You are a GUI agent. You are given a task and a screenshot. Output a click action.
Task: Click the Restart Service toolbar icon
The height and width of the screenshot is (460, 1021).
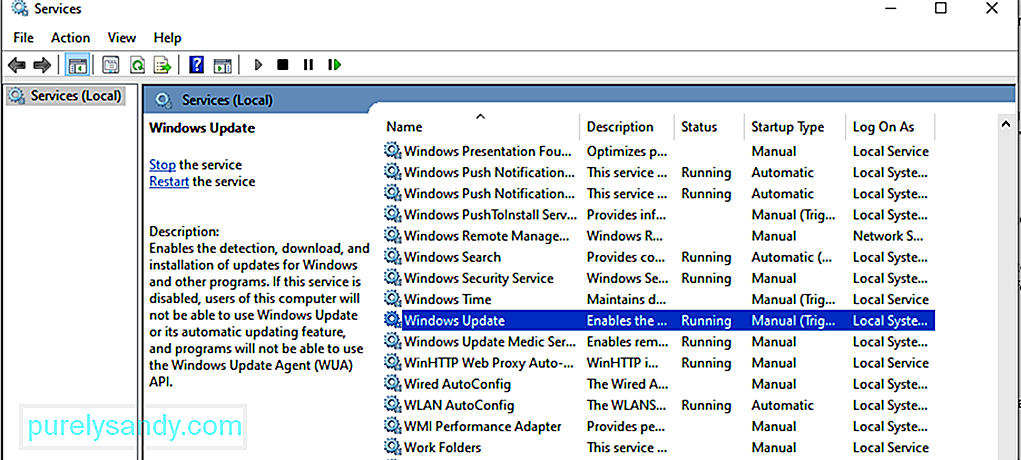point(335,65)
